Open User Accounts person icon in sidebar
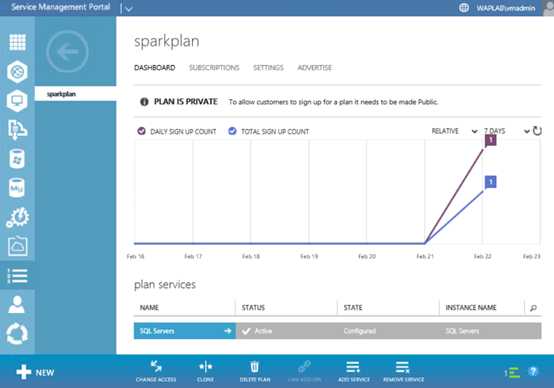554x388 pixels. (17, 305)
